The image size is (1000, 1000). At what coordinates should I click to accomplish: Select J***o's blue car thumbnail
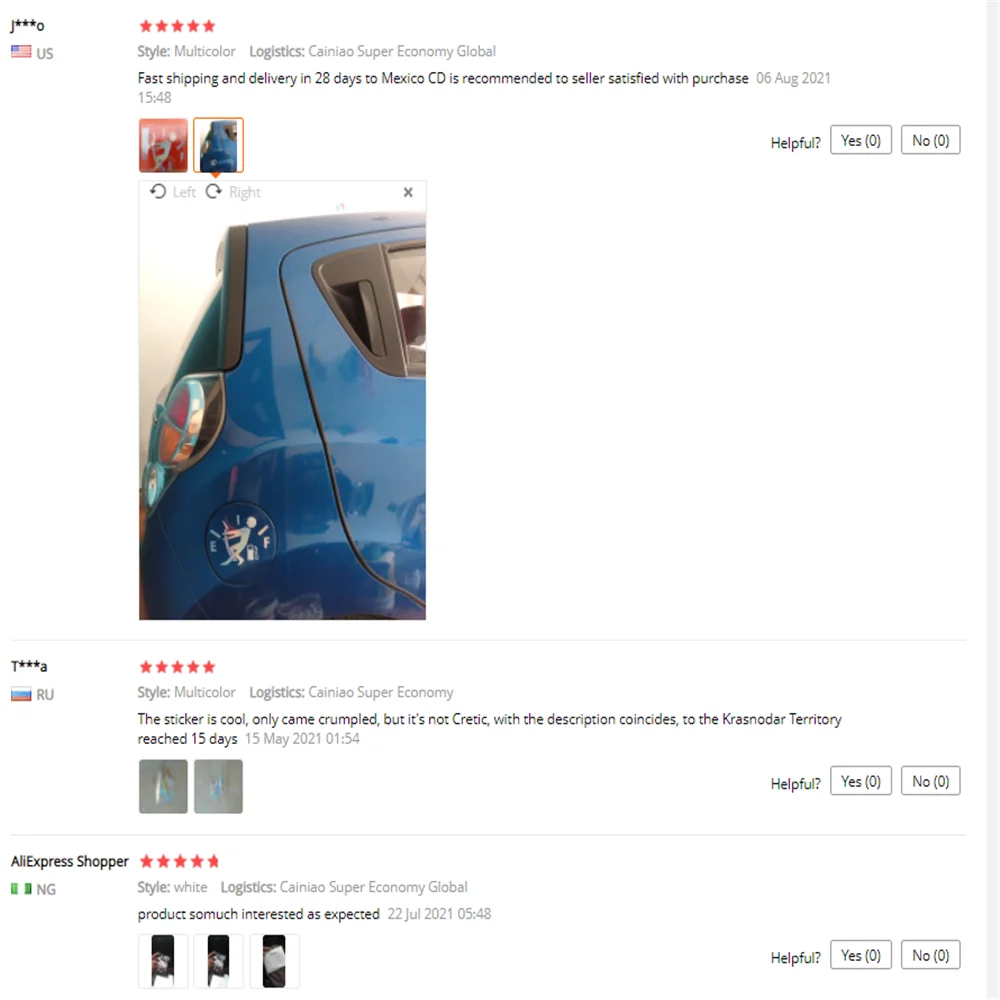(218, 145)
